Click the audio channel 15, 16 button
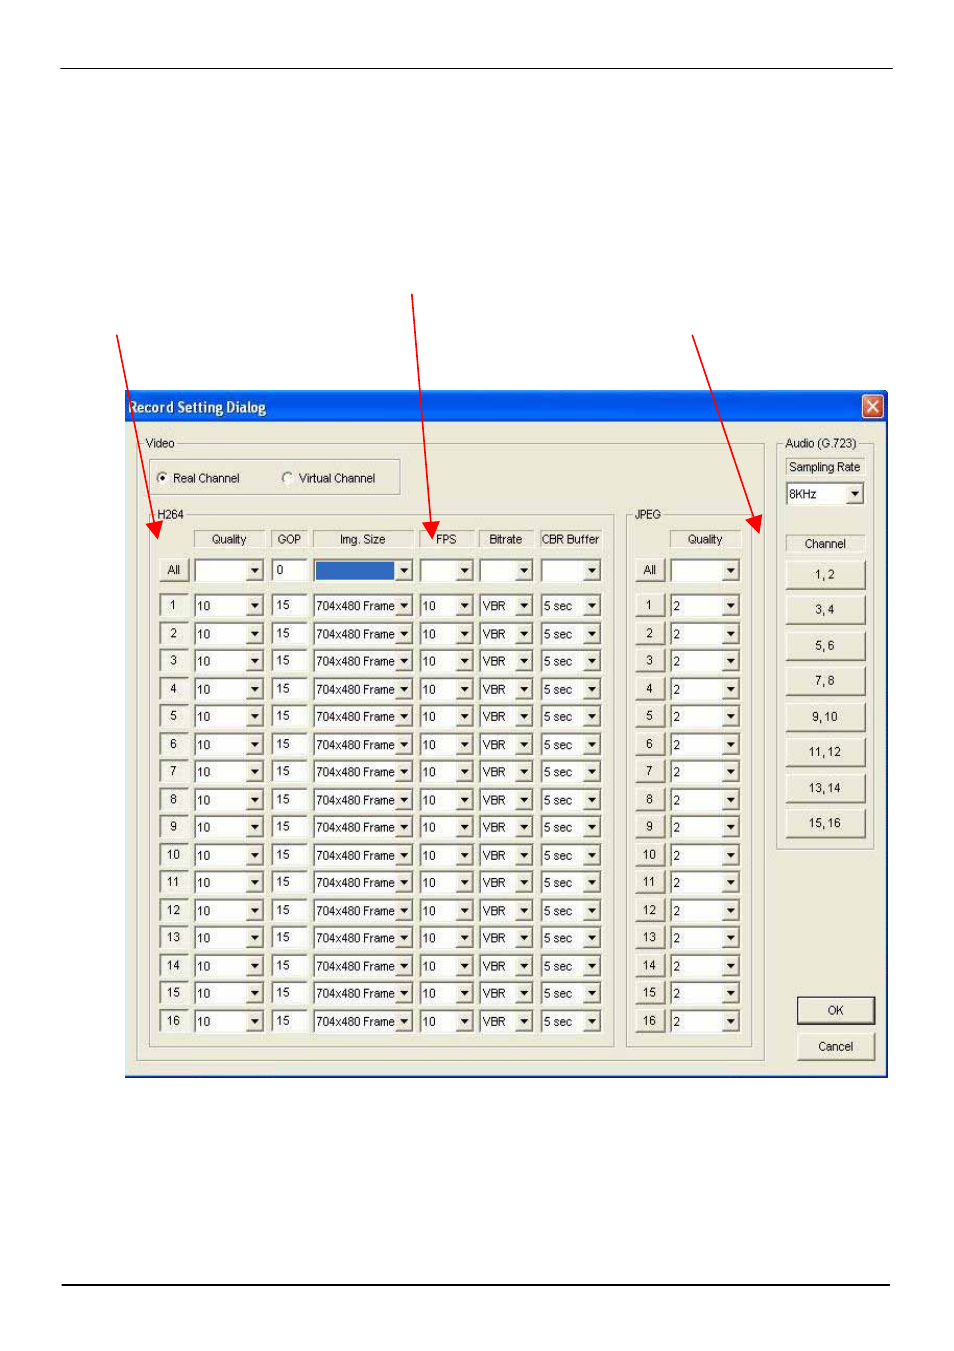 [x=825, y=823]
